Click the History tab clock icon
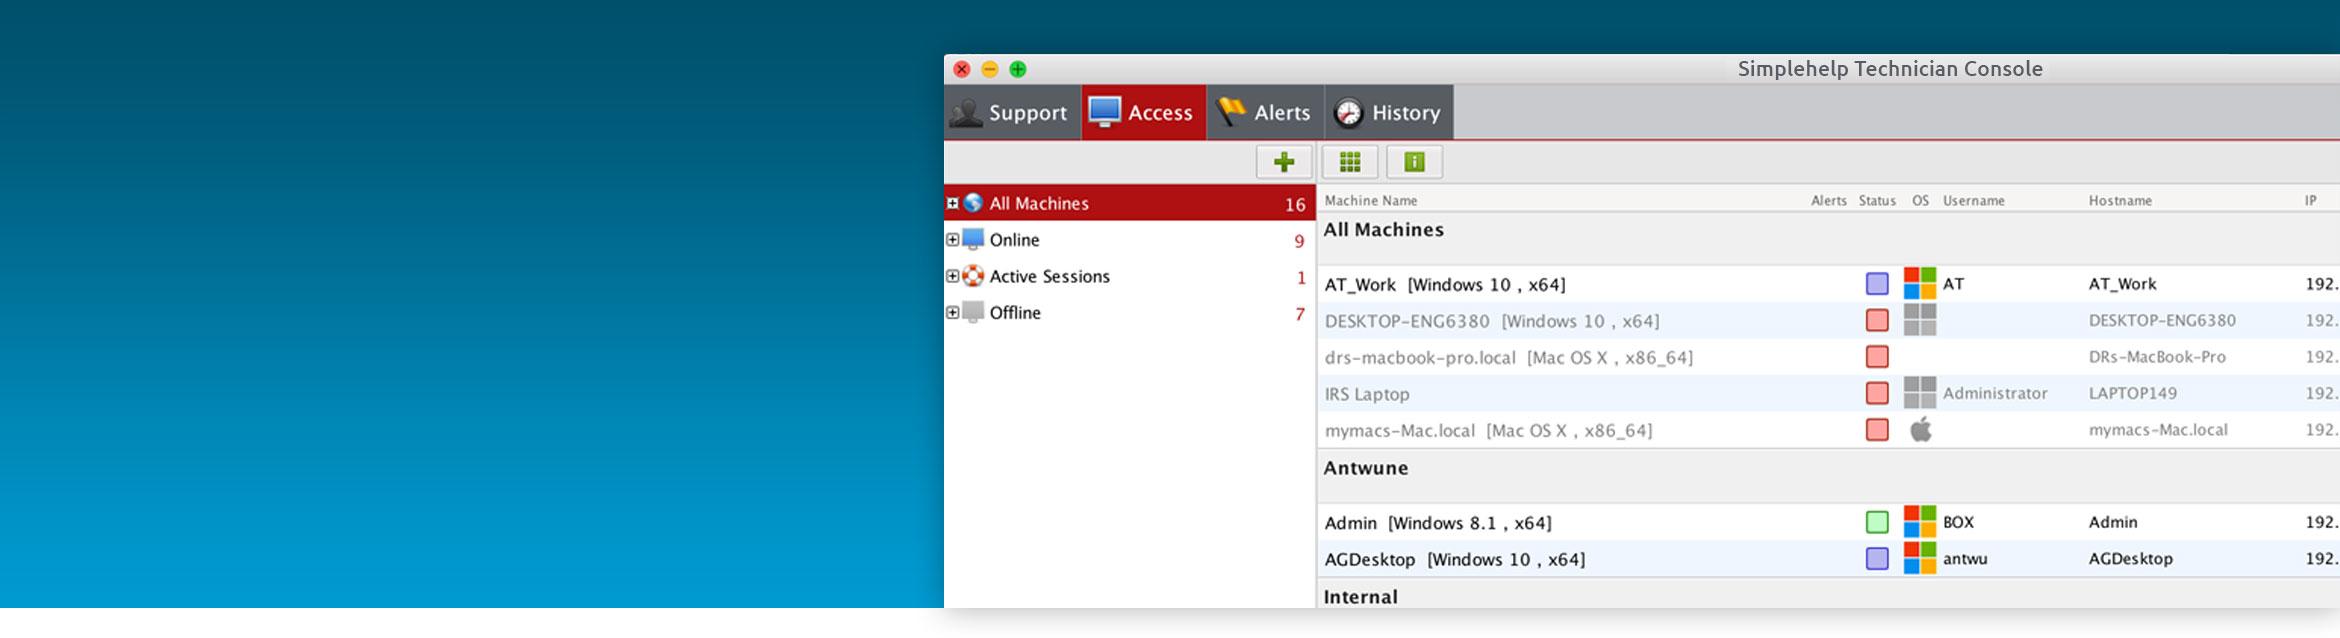 [x=1349, y=113]
